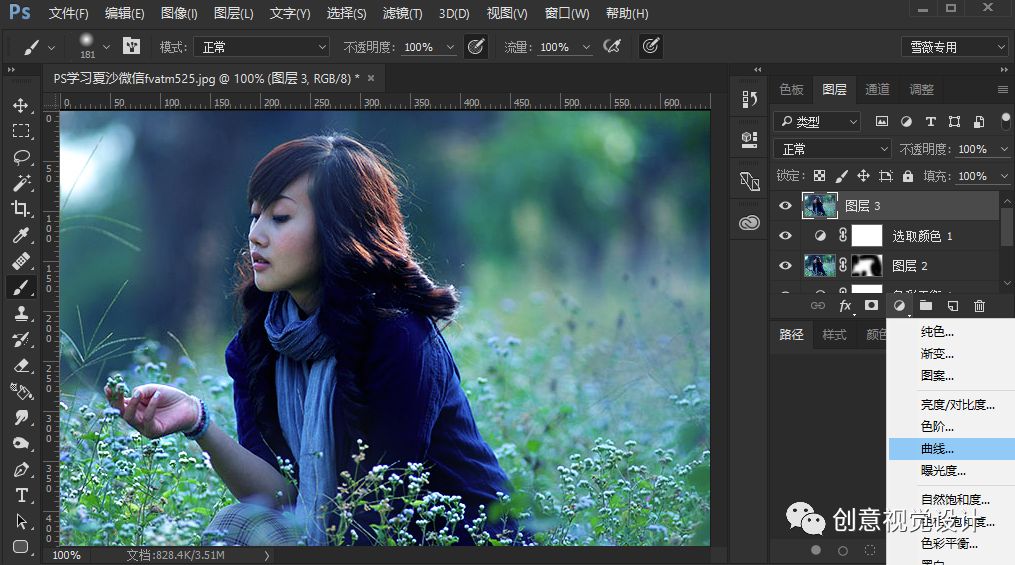
Task: Select the Clone Stamp tool
Action: click(21, 313)
